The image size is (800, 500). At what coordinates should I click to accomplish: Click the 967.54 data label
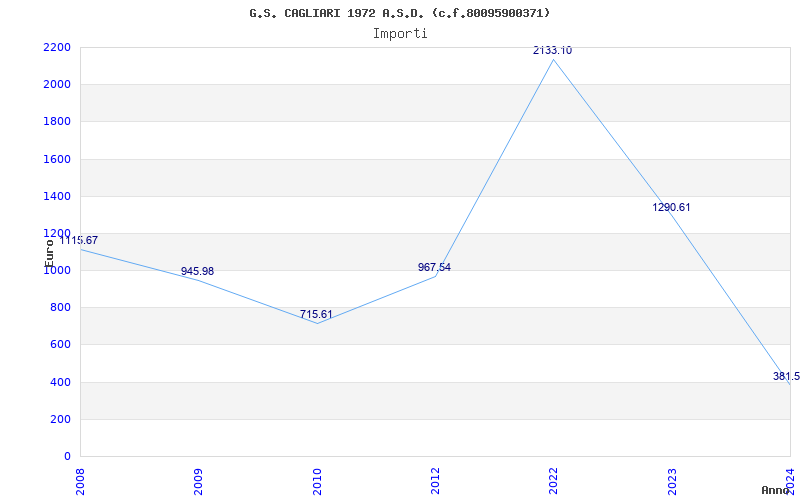click(x=434, y=267)
